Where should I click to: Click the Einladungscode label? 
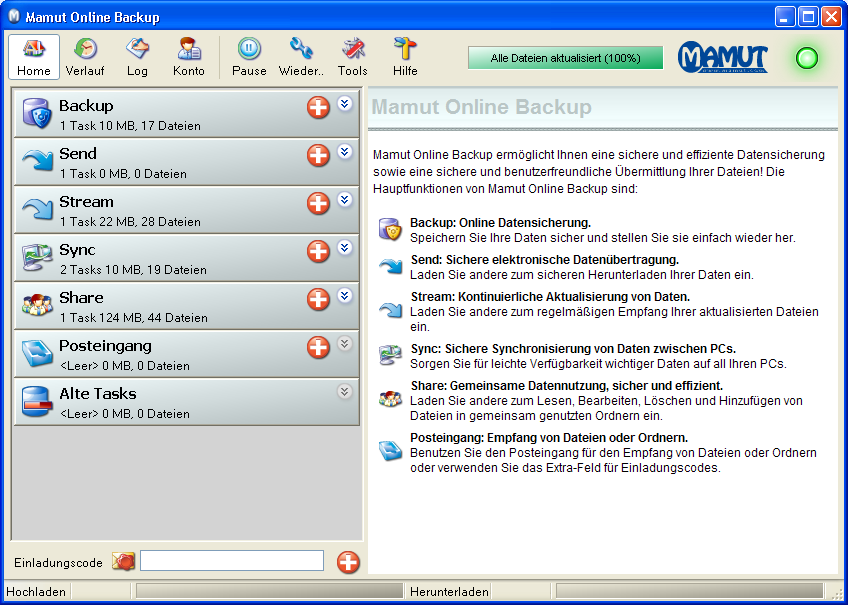(x=58, y=563)
